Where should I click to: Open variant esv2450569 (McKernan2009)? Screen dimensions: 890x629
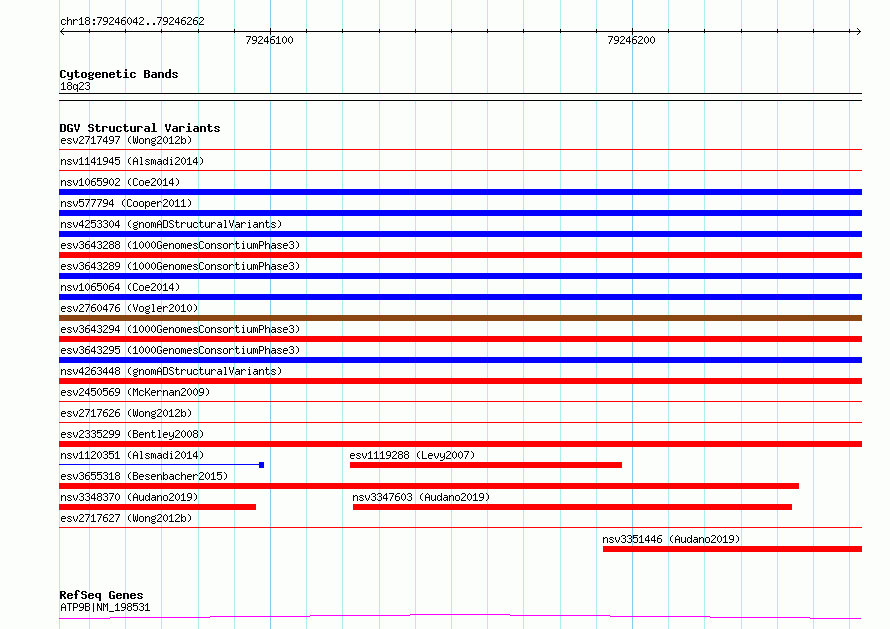tap(135, 392)
